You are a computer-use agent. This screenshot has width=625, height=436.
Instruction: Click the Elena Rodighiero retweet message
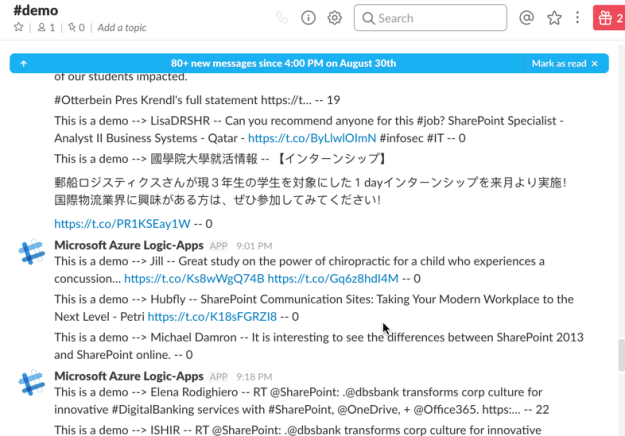point(302,401)
